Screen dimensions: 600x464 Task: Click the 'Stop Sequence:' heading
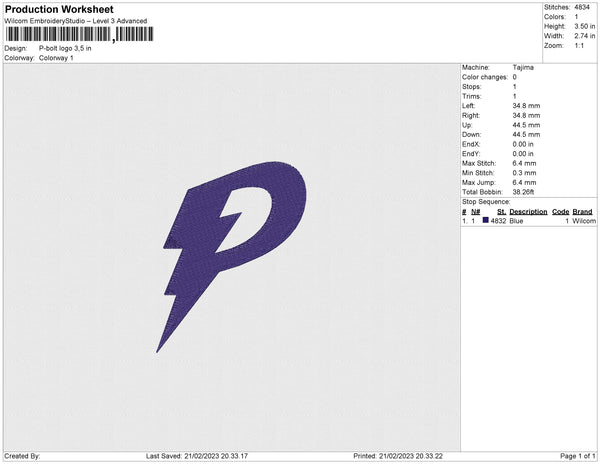[x=486, y=202]
